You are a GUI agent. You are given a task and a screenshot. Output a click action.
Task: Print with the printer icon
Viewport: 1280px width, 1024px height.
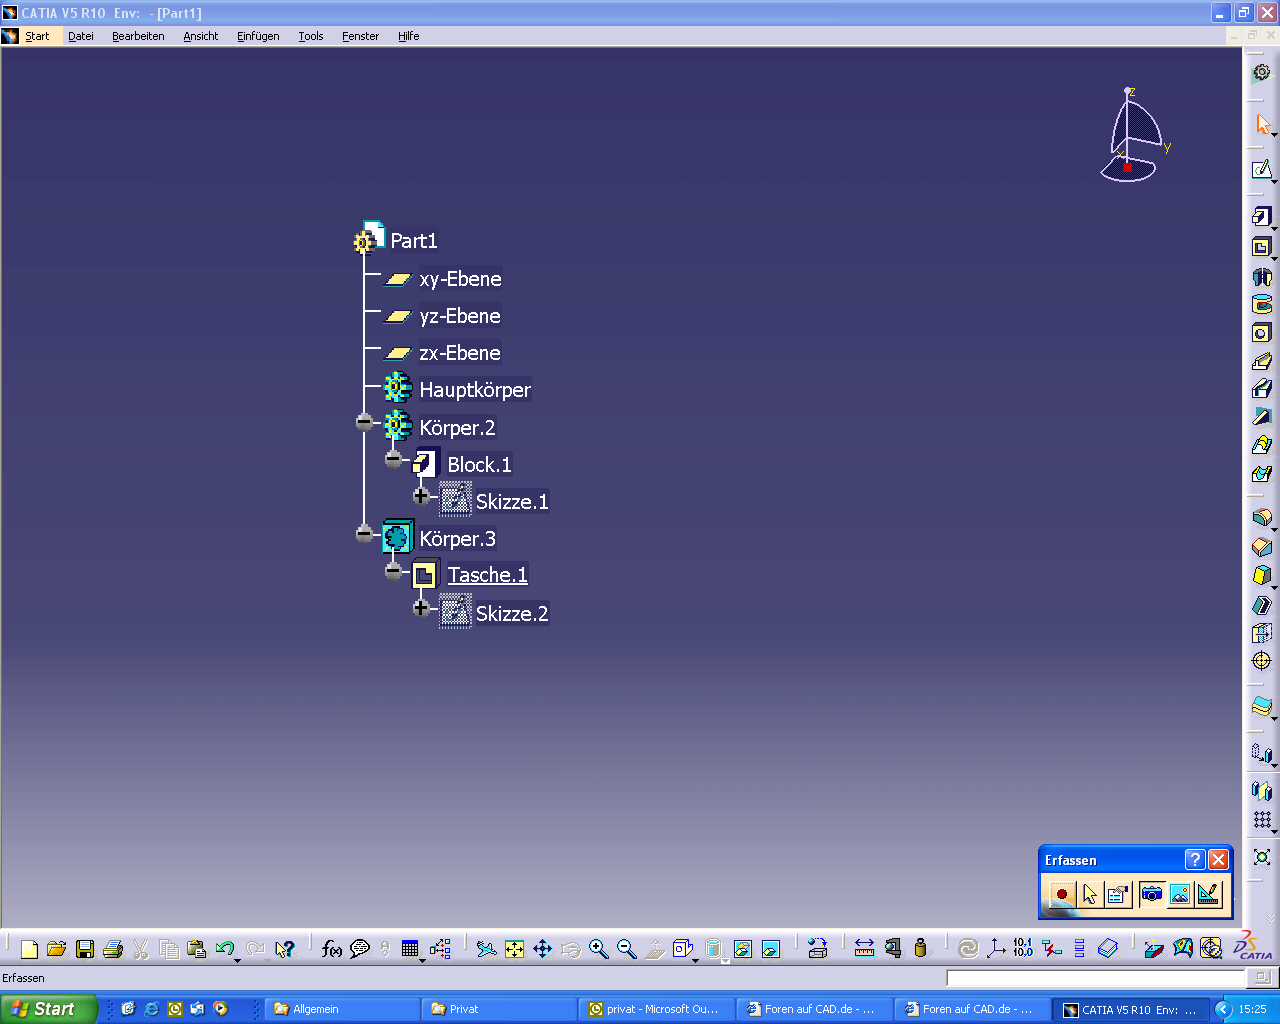click(113, 949)
